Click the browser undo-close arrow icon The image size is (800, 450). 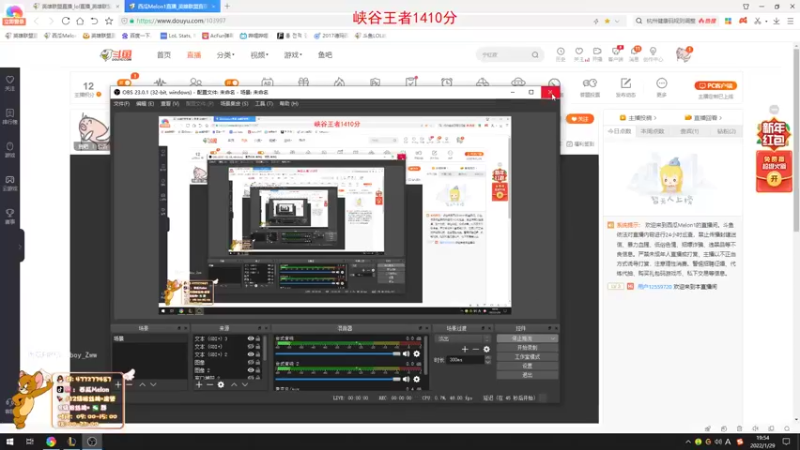pos(94,21)
